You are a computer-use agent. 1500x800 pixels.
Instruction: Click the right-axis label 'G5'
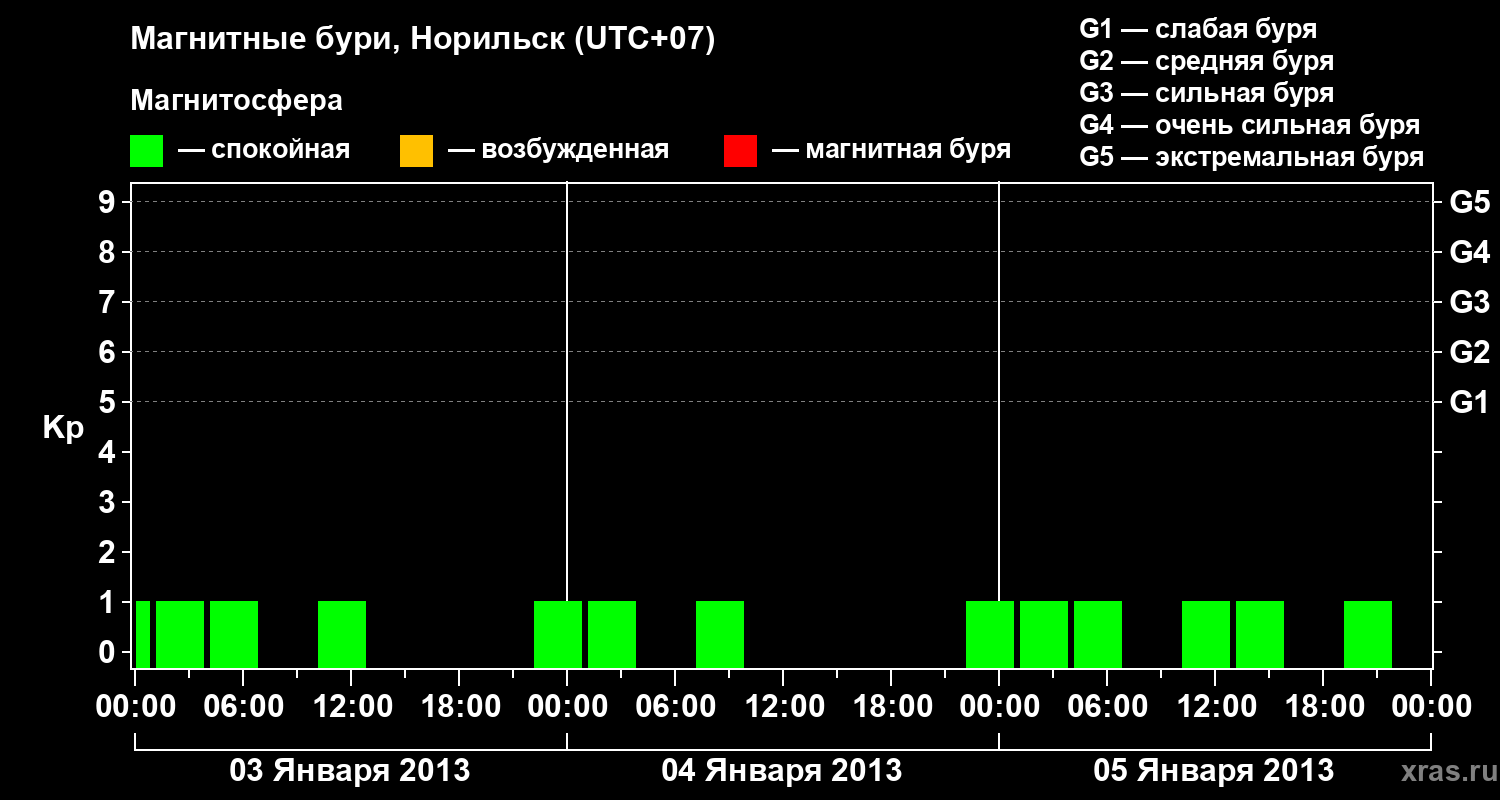pos(1470,203)
